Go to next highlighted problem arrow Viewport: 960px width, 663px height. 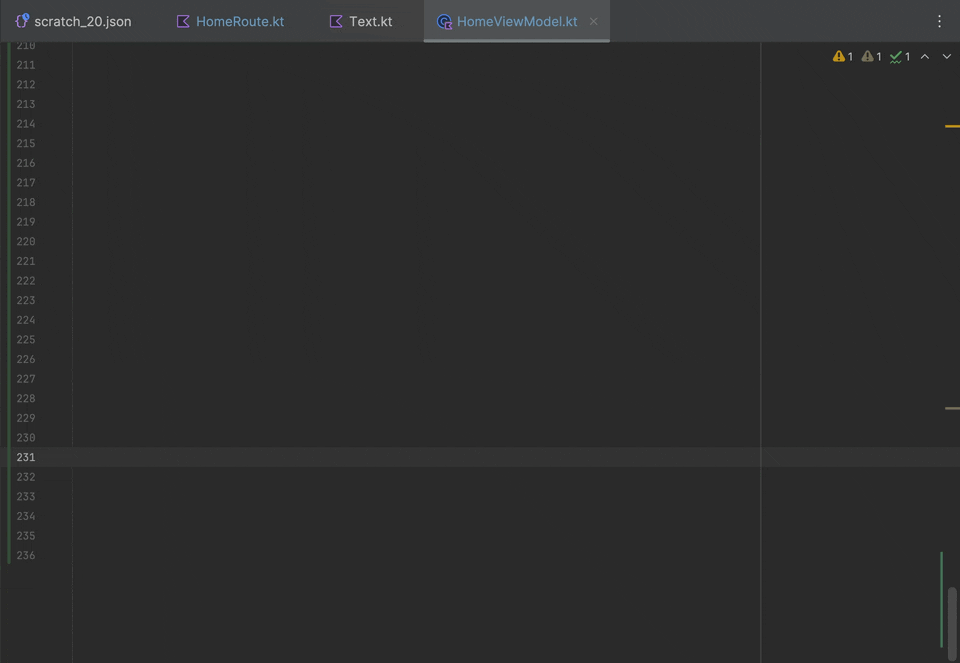[947, 57]
